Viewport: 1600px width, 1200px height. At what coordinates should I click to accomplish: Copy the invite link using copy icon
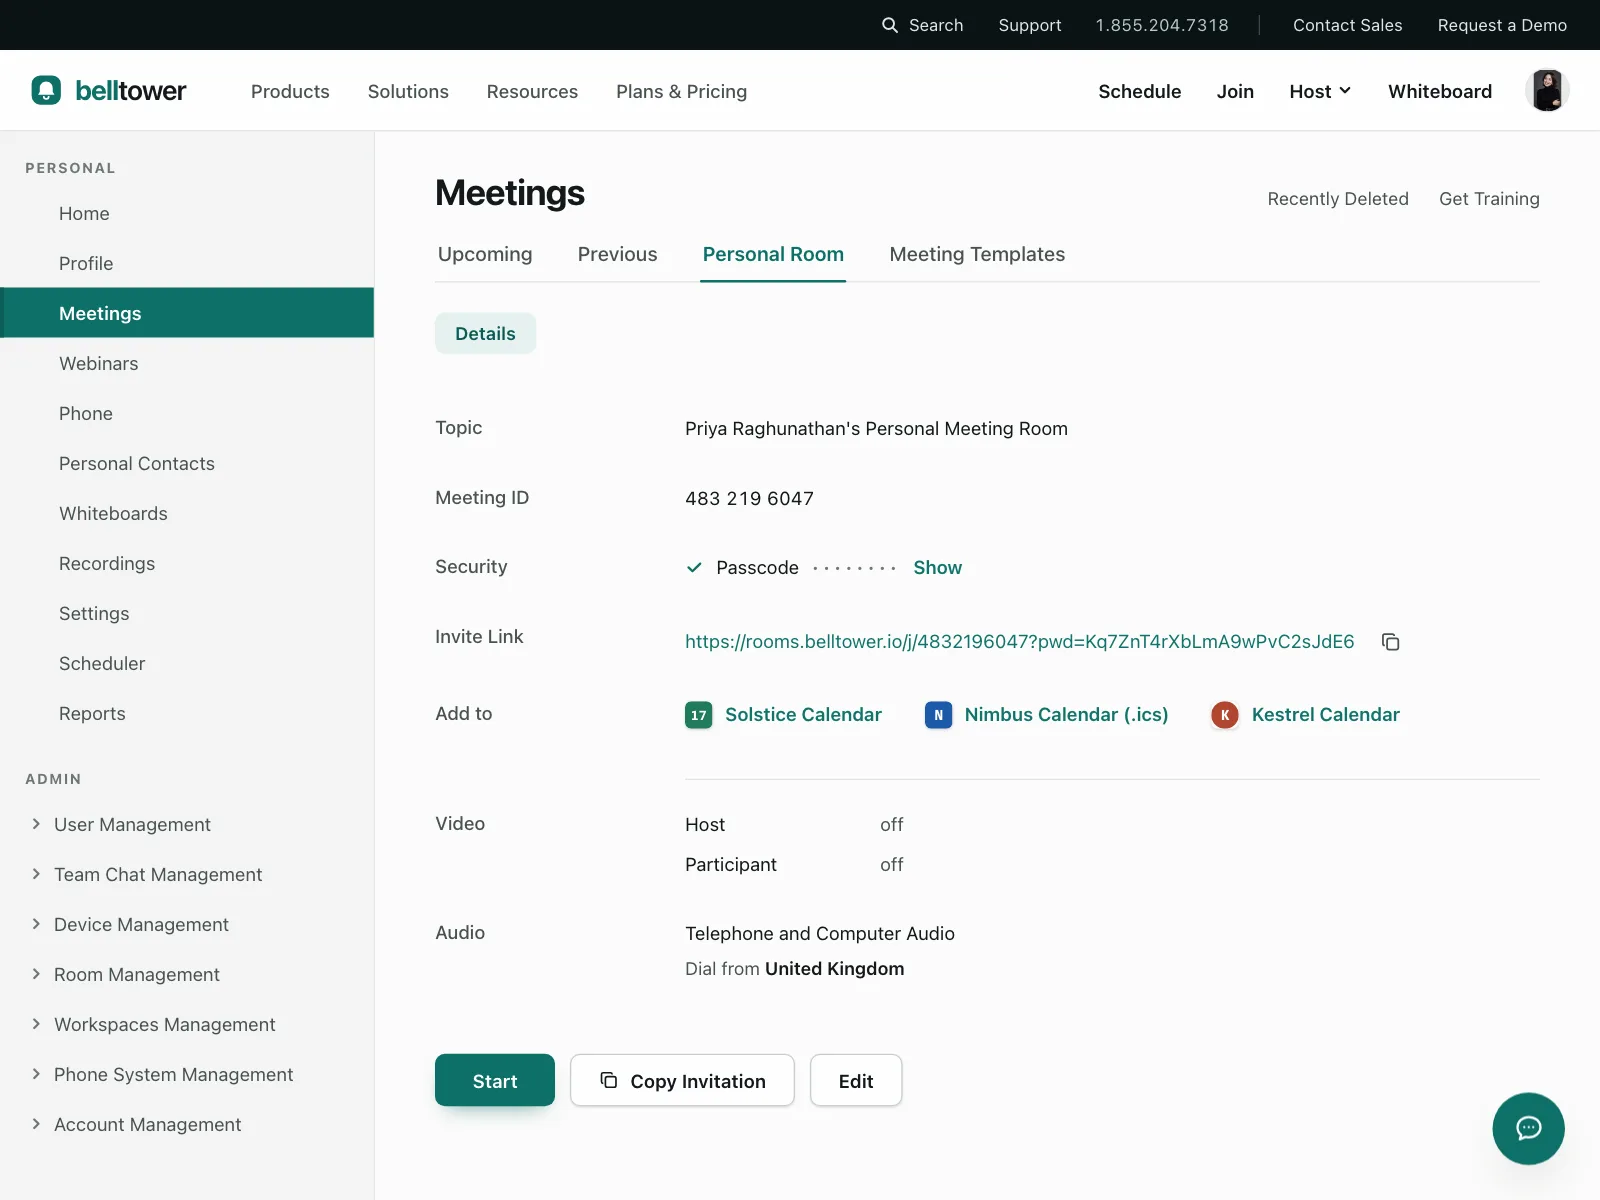coord(1390,642)
